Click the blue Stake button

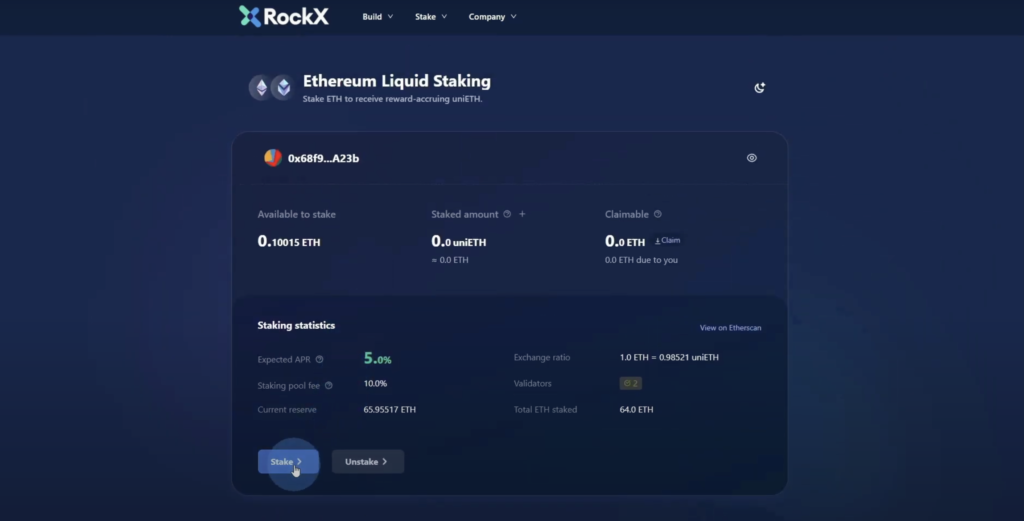[x=288, y=462]
